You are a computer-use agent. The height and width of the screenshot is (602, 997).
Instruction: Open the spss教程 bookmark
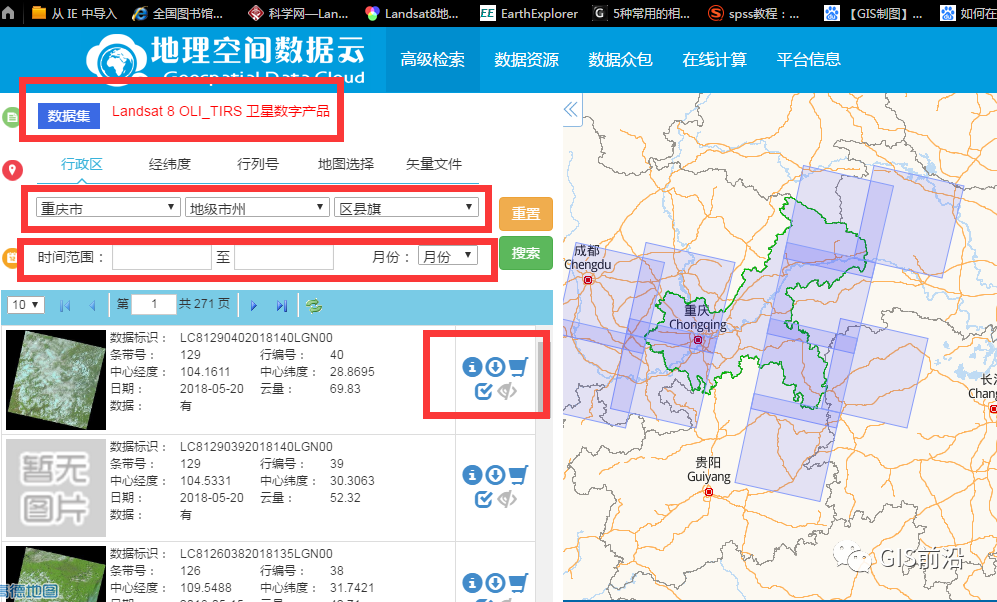point(754,13)
